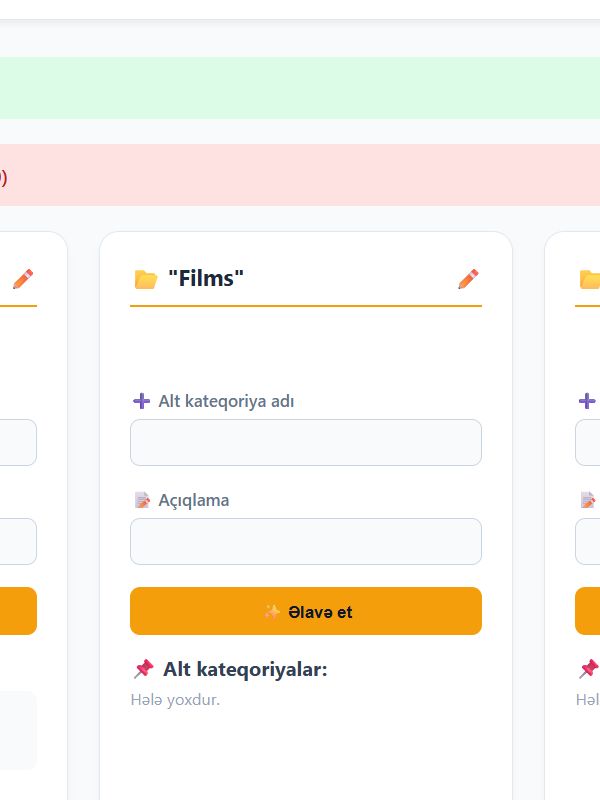Screen dimensions: 600x800
Task: Click the pushpin icon beside Alt kateqoriyalar in Films card
Action: click(143, 669)
